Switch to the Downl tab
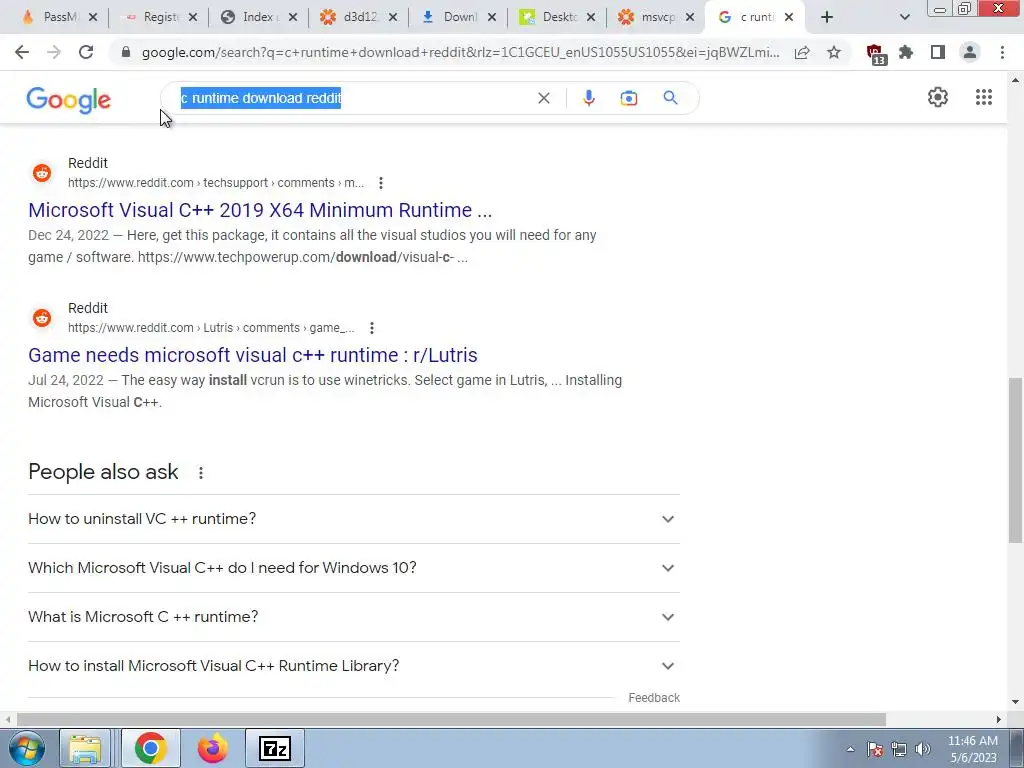This screenshot has height=768, width=1024. pos(457,17)
